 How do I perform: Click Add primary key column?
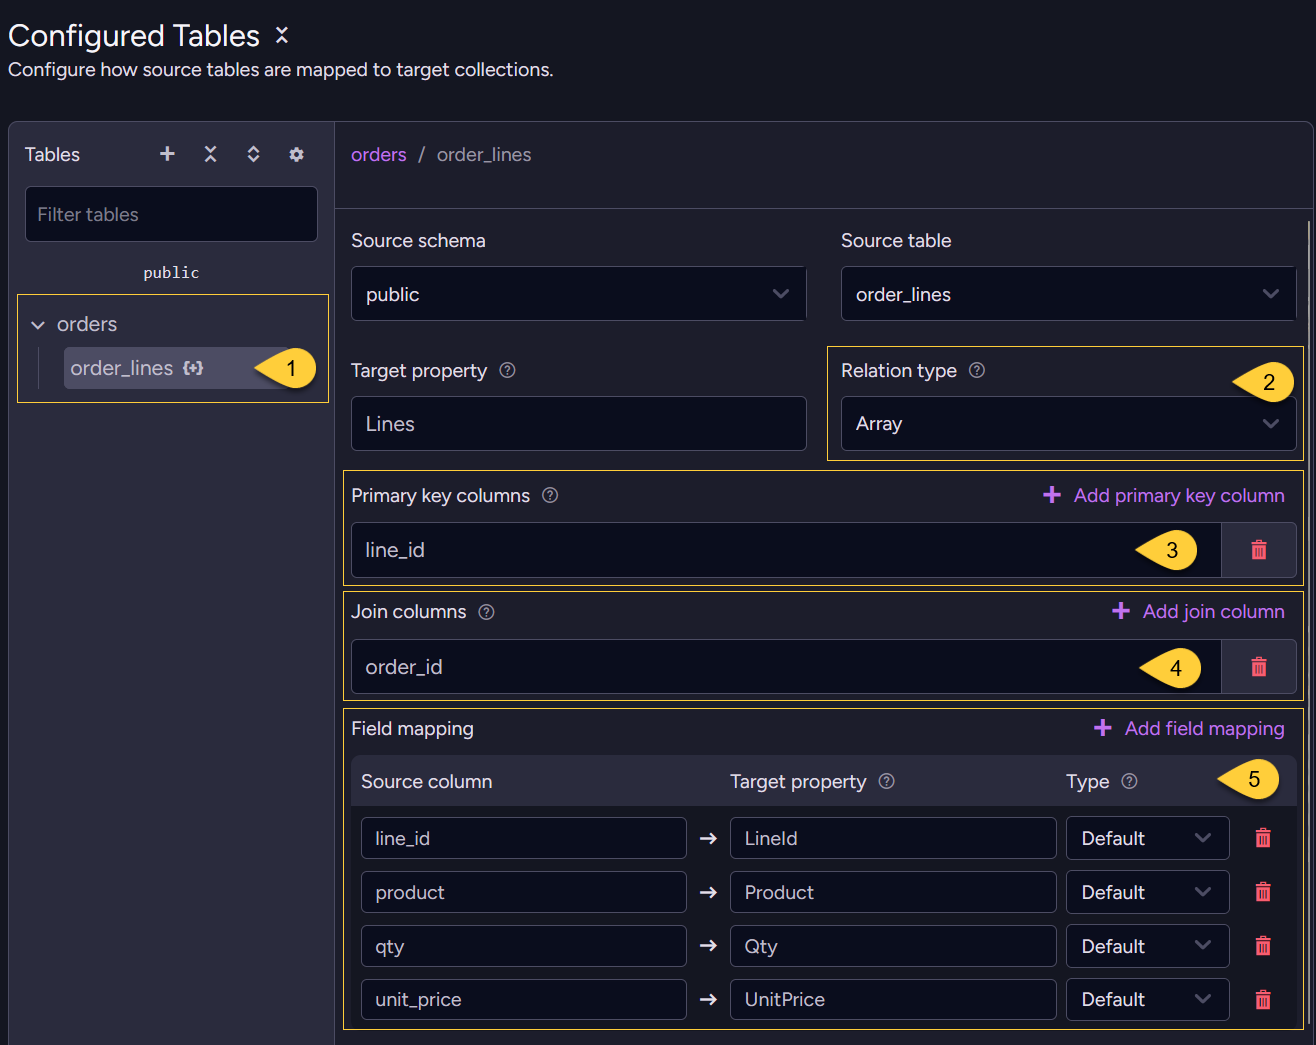[x=1164, y=495]
